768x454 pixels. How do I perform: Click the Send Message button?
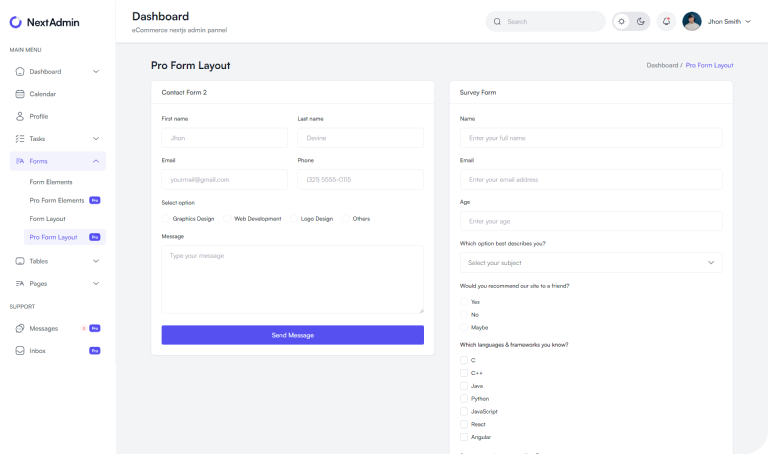[x=292, y=335]
